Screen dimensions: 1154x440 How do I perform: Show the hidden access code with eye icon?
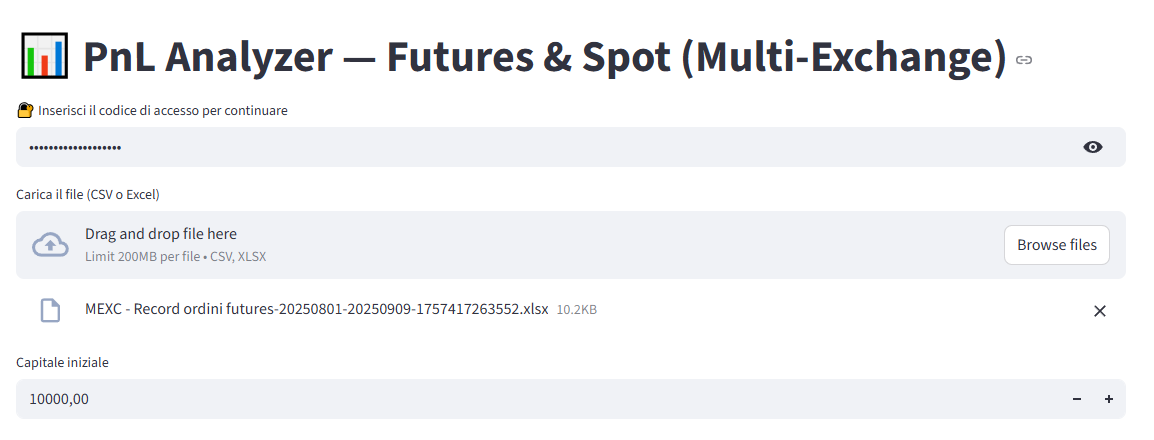click(1093, 147)
